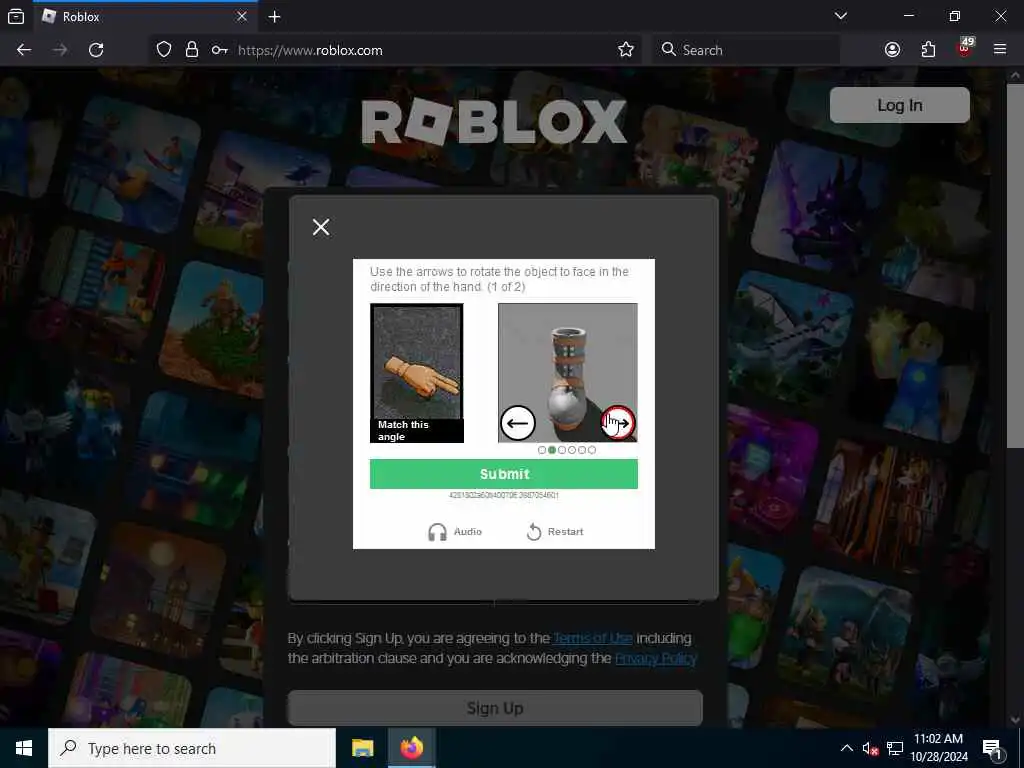Click the page vertical scrollbar thumb

1016,264
